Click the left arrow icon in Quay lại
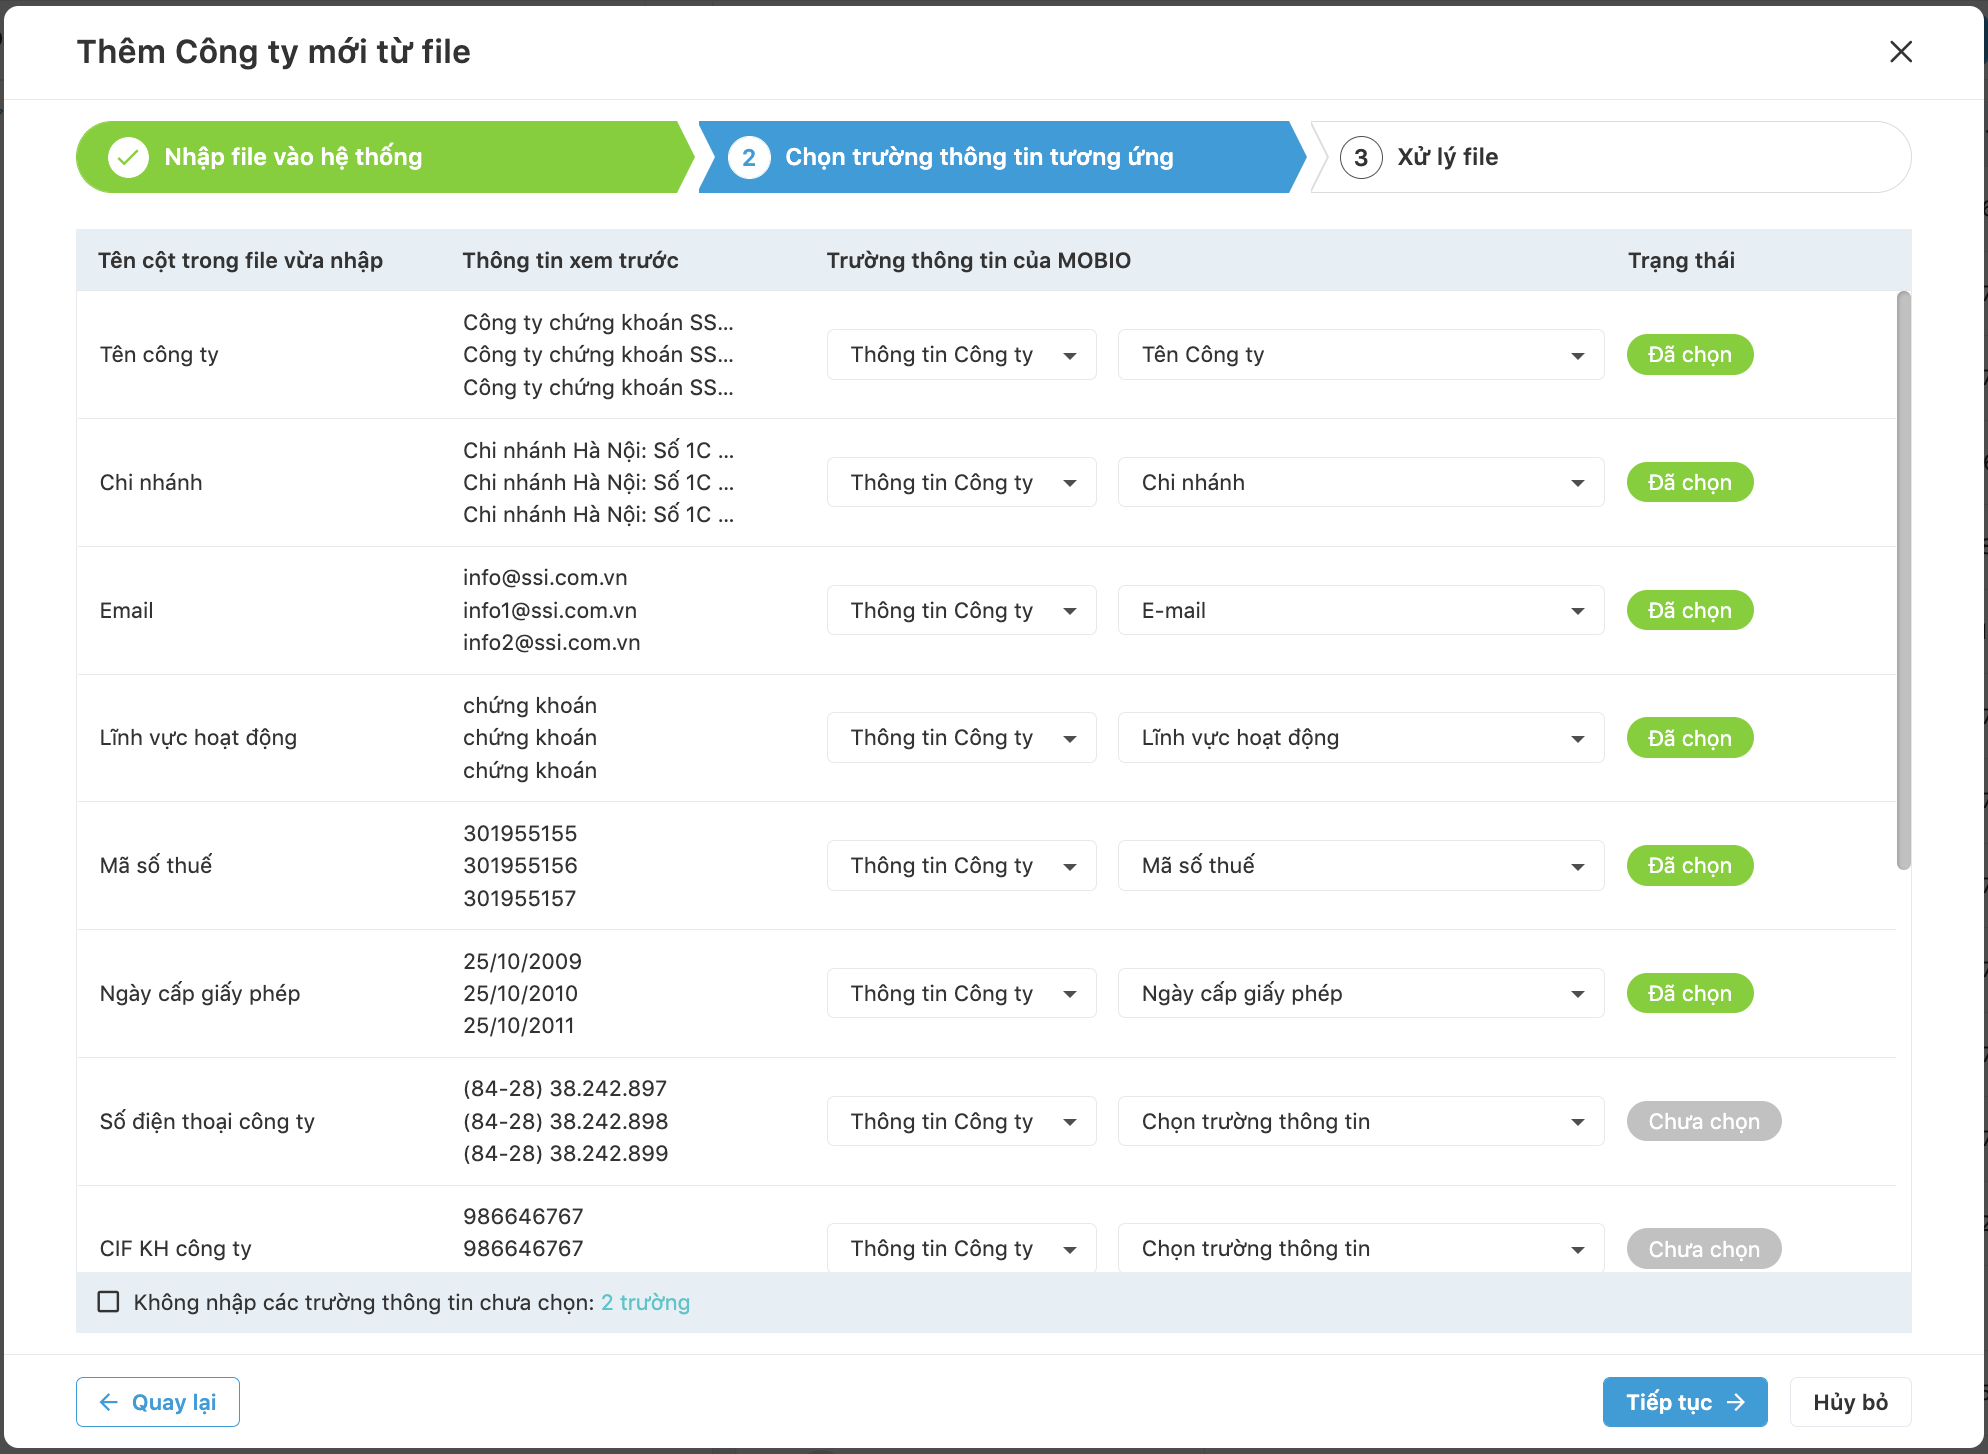The image size is (1988, 1454). click(109, 1402)
